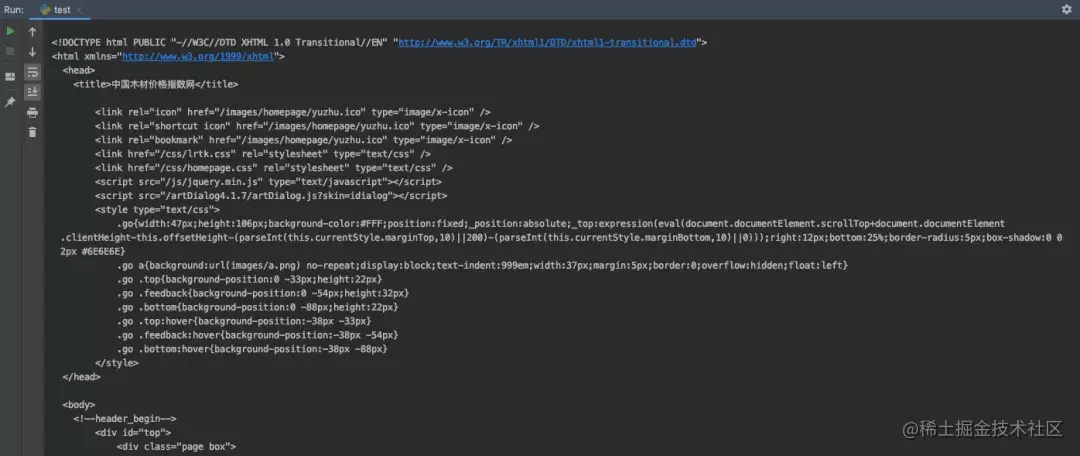Close the test run tab
1080x456 pixels.
point(79,10)
